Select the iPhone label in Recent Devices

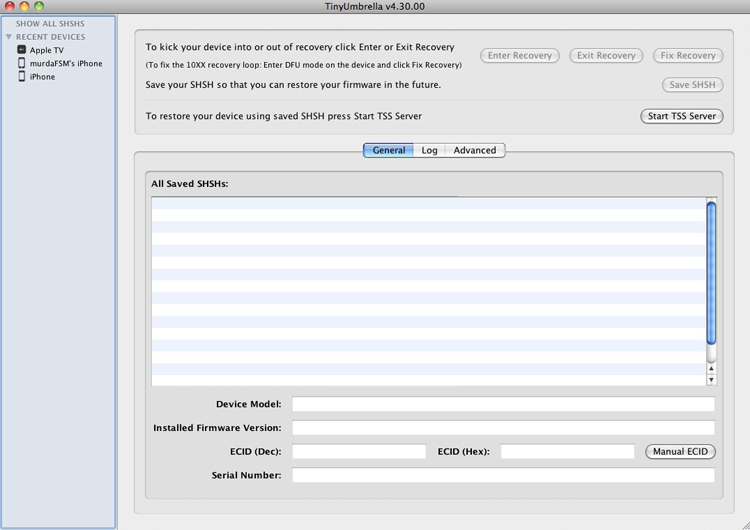[x=42, y=77]
